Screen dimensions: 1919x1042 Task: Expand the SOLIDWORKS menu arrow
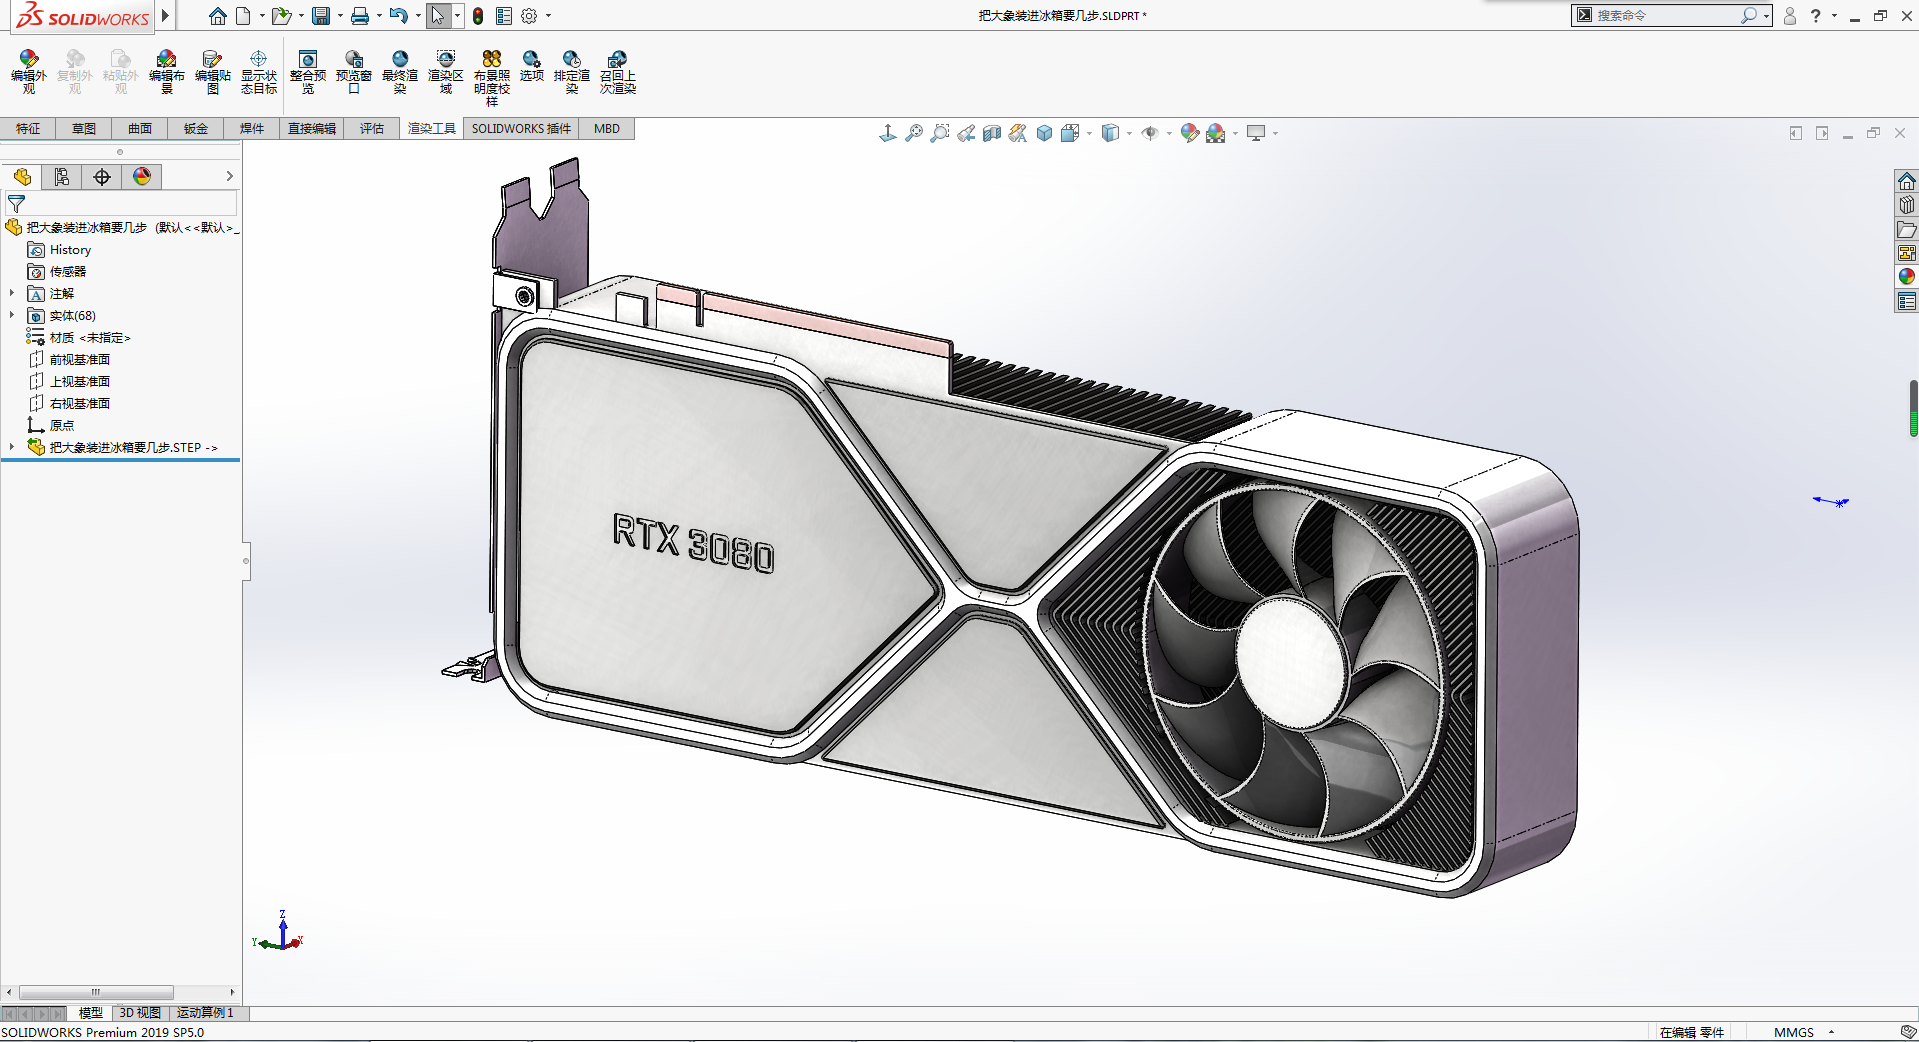click(165, 16)
